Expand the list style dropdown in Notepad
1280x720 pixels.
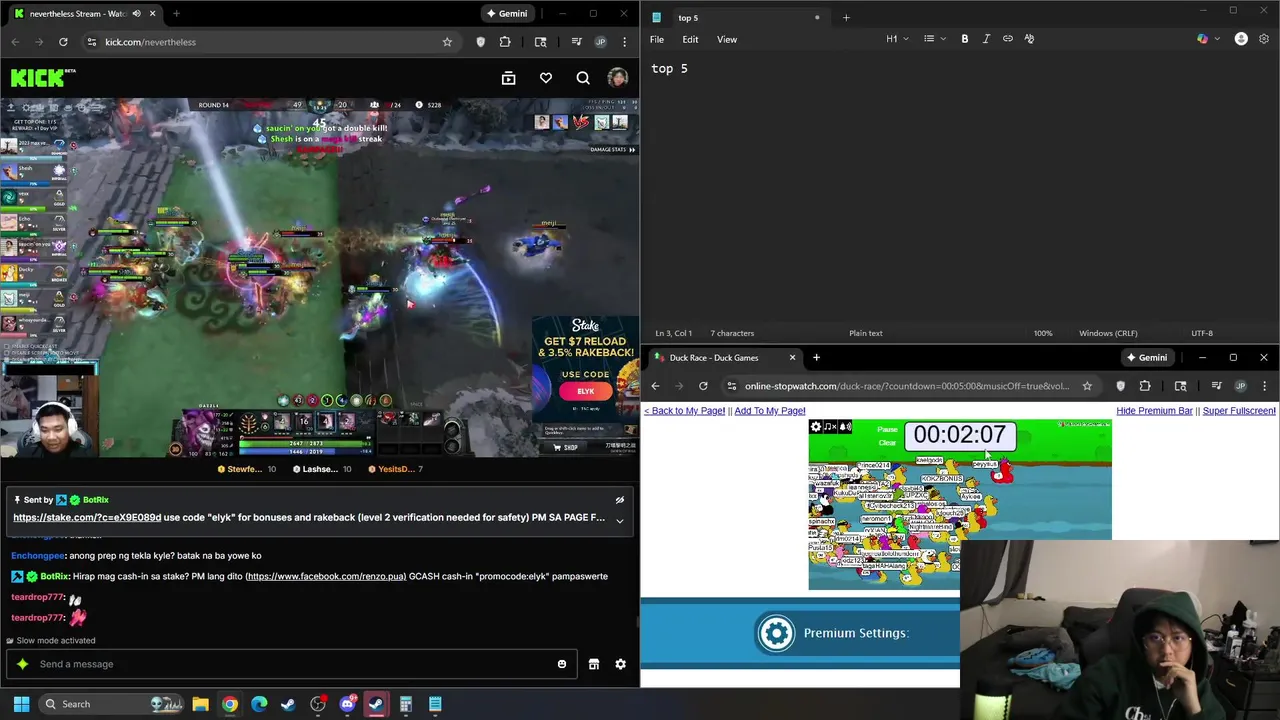(934, 39)
